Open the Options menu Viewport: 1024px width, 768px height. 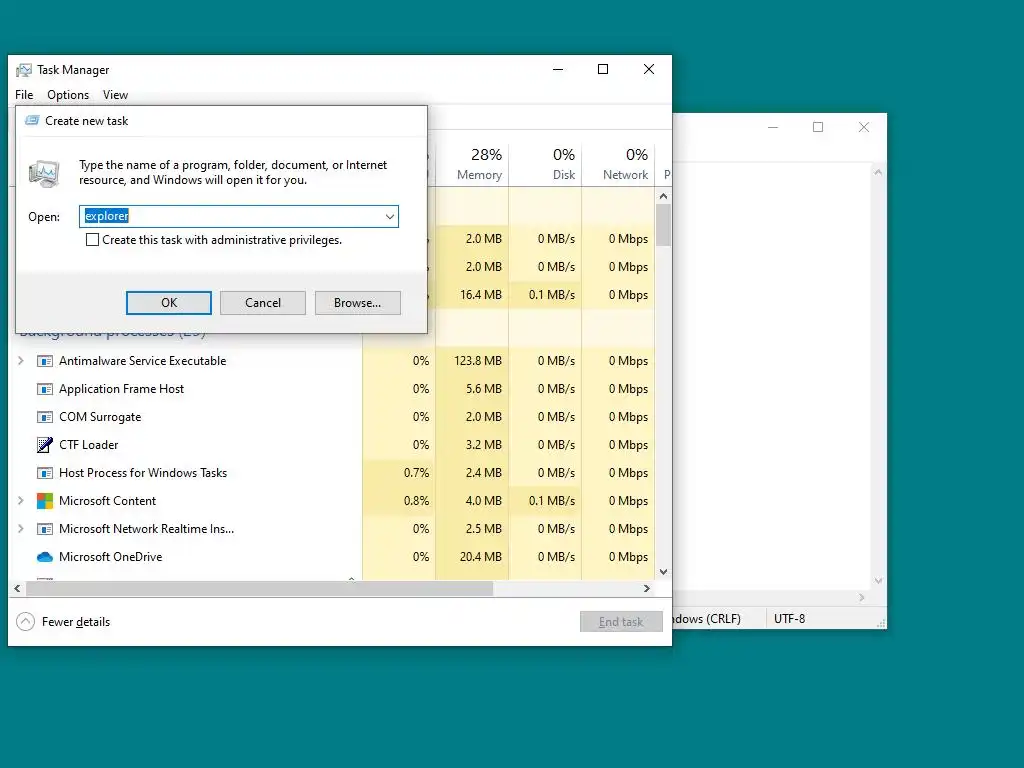pyautogui.click(x=68, y=95)
